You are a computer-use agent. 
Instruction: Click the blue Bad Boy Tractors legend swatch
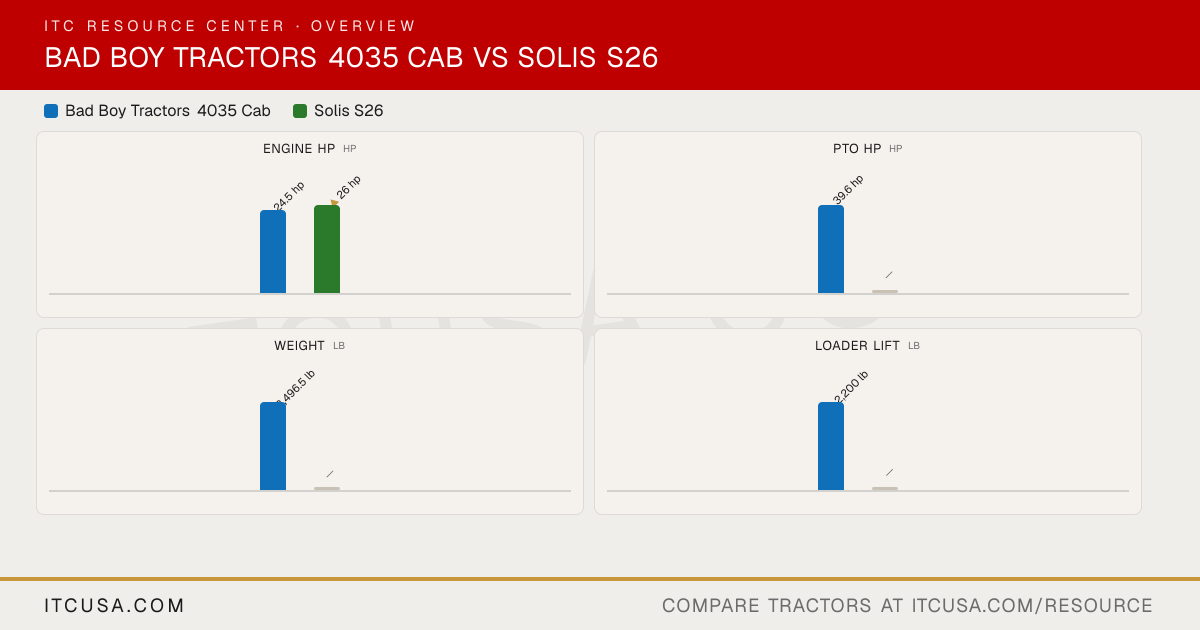pyautogui.click(x=51, y=111)
